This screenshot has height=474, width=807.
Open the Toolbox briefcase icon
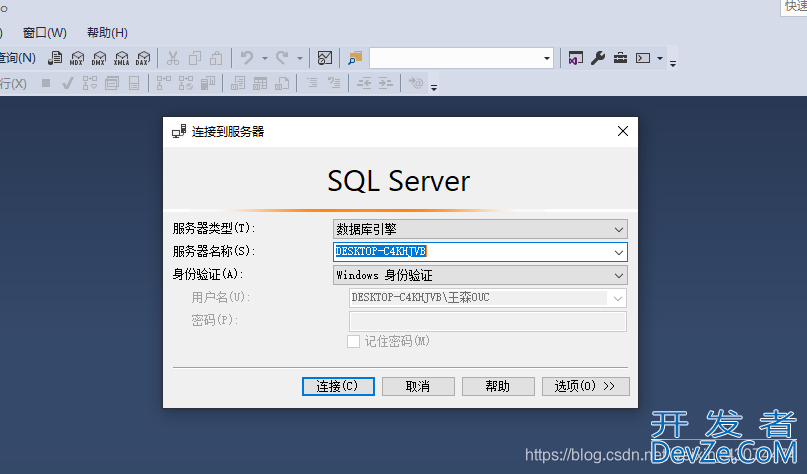coord(620,58)
